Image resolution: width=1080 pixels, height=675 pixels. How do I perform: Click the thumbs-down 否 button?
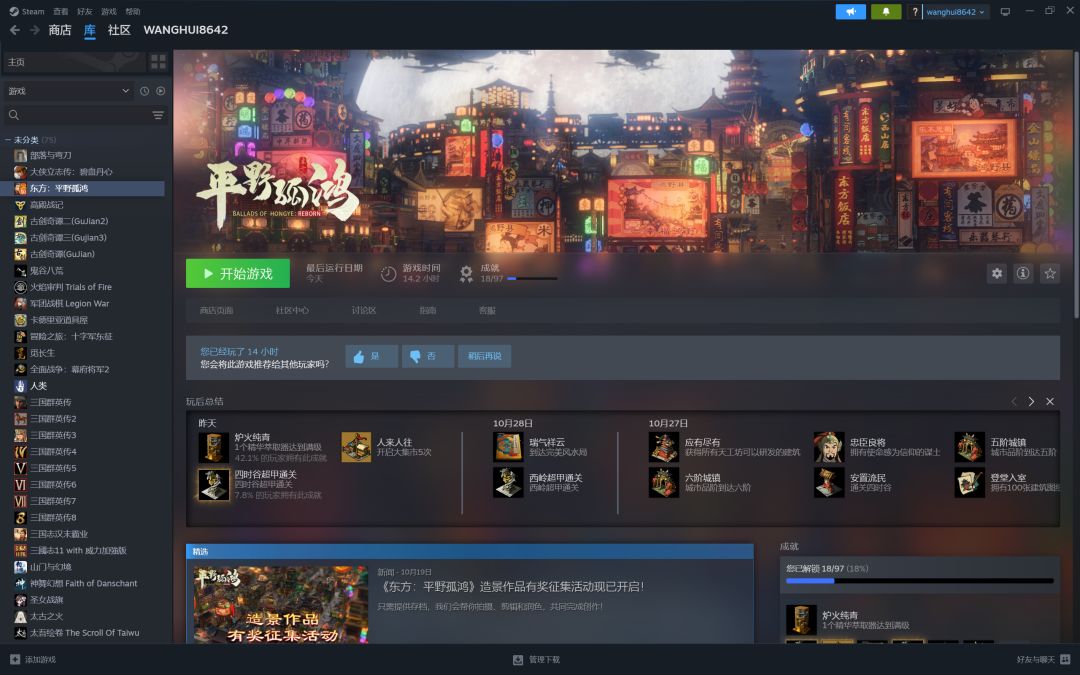(x=428, y=356)
